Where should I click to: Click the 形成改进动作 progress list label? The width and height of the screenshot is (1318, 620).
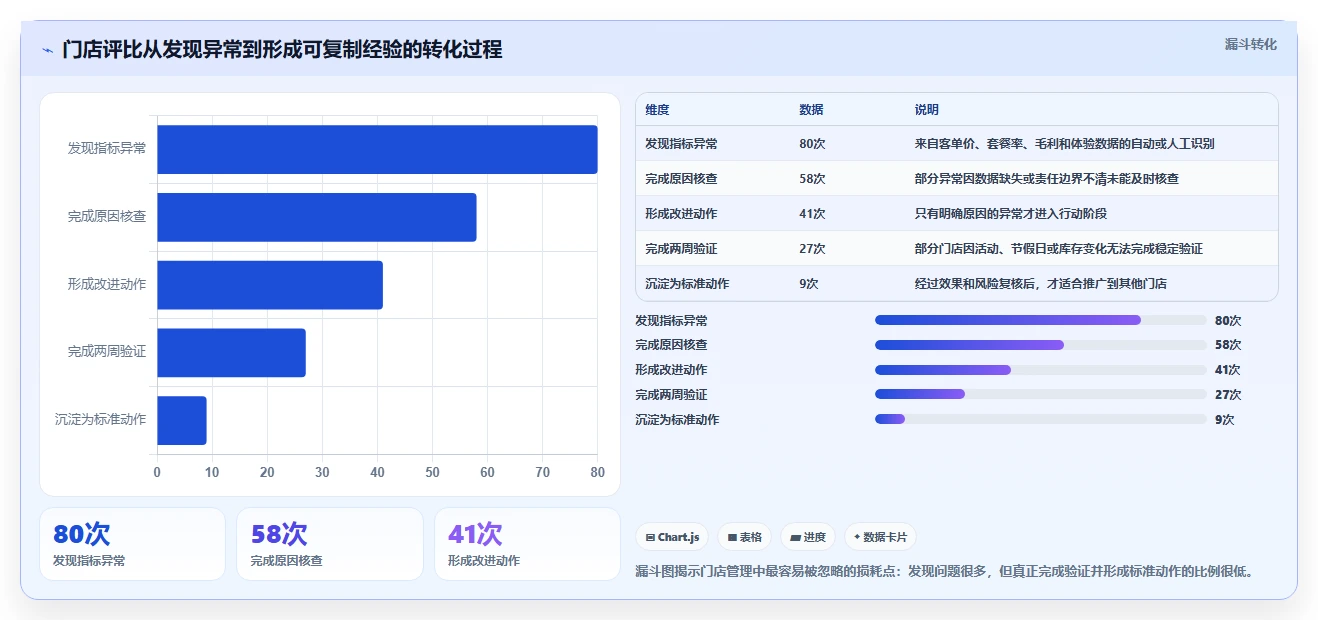click(x=671, y=370)
